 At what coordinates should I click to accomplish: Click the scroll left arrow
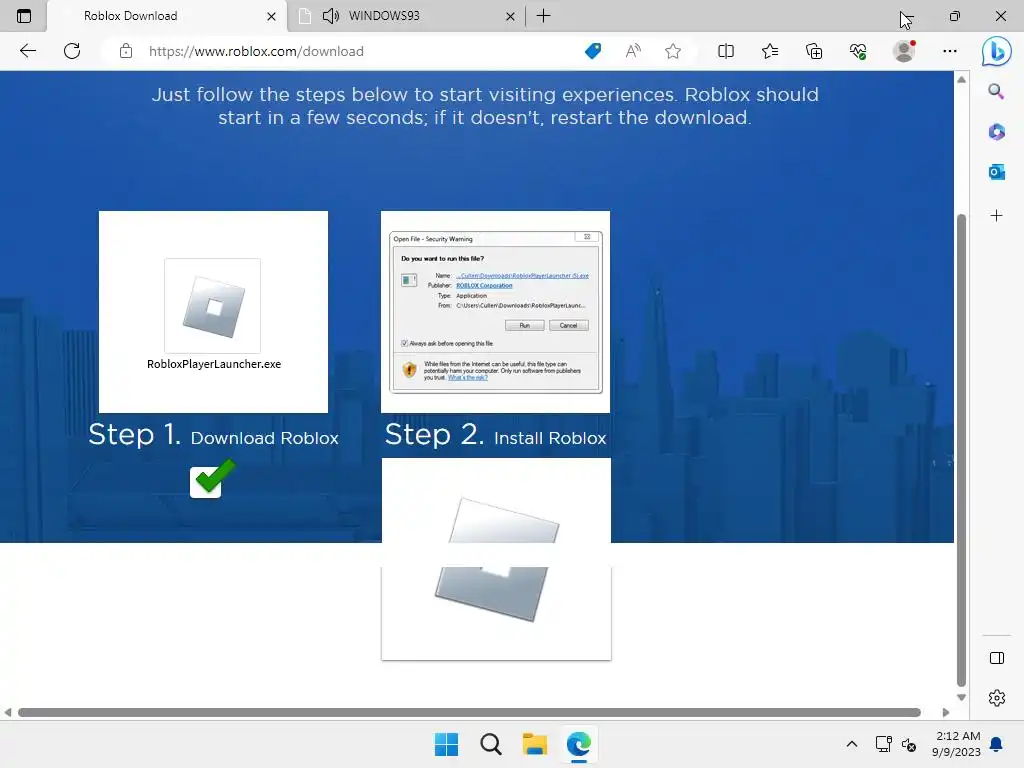click(8, 712)
